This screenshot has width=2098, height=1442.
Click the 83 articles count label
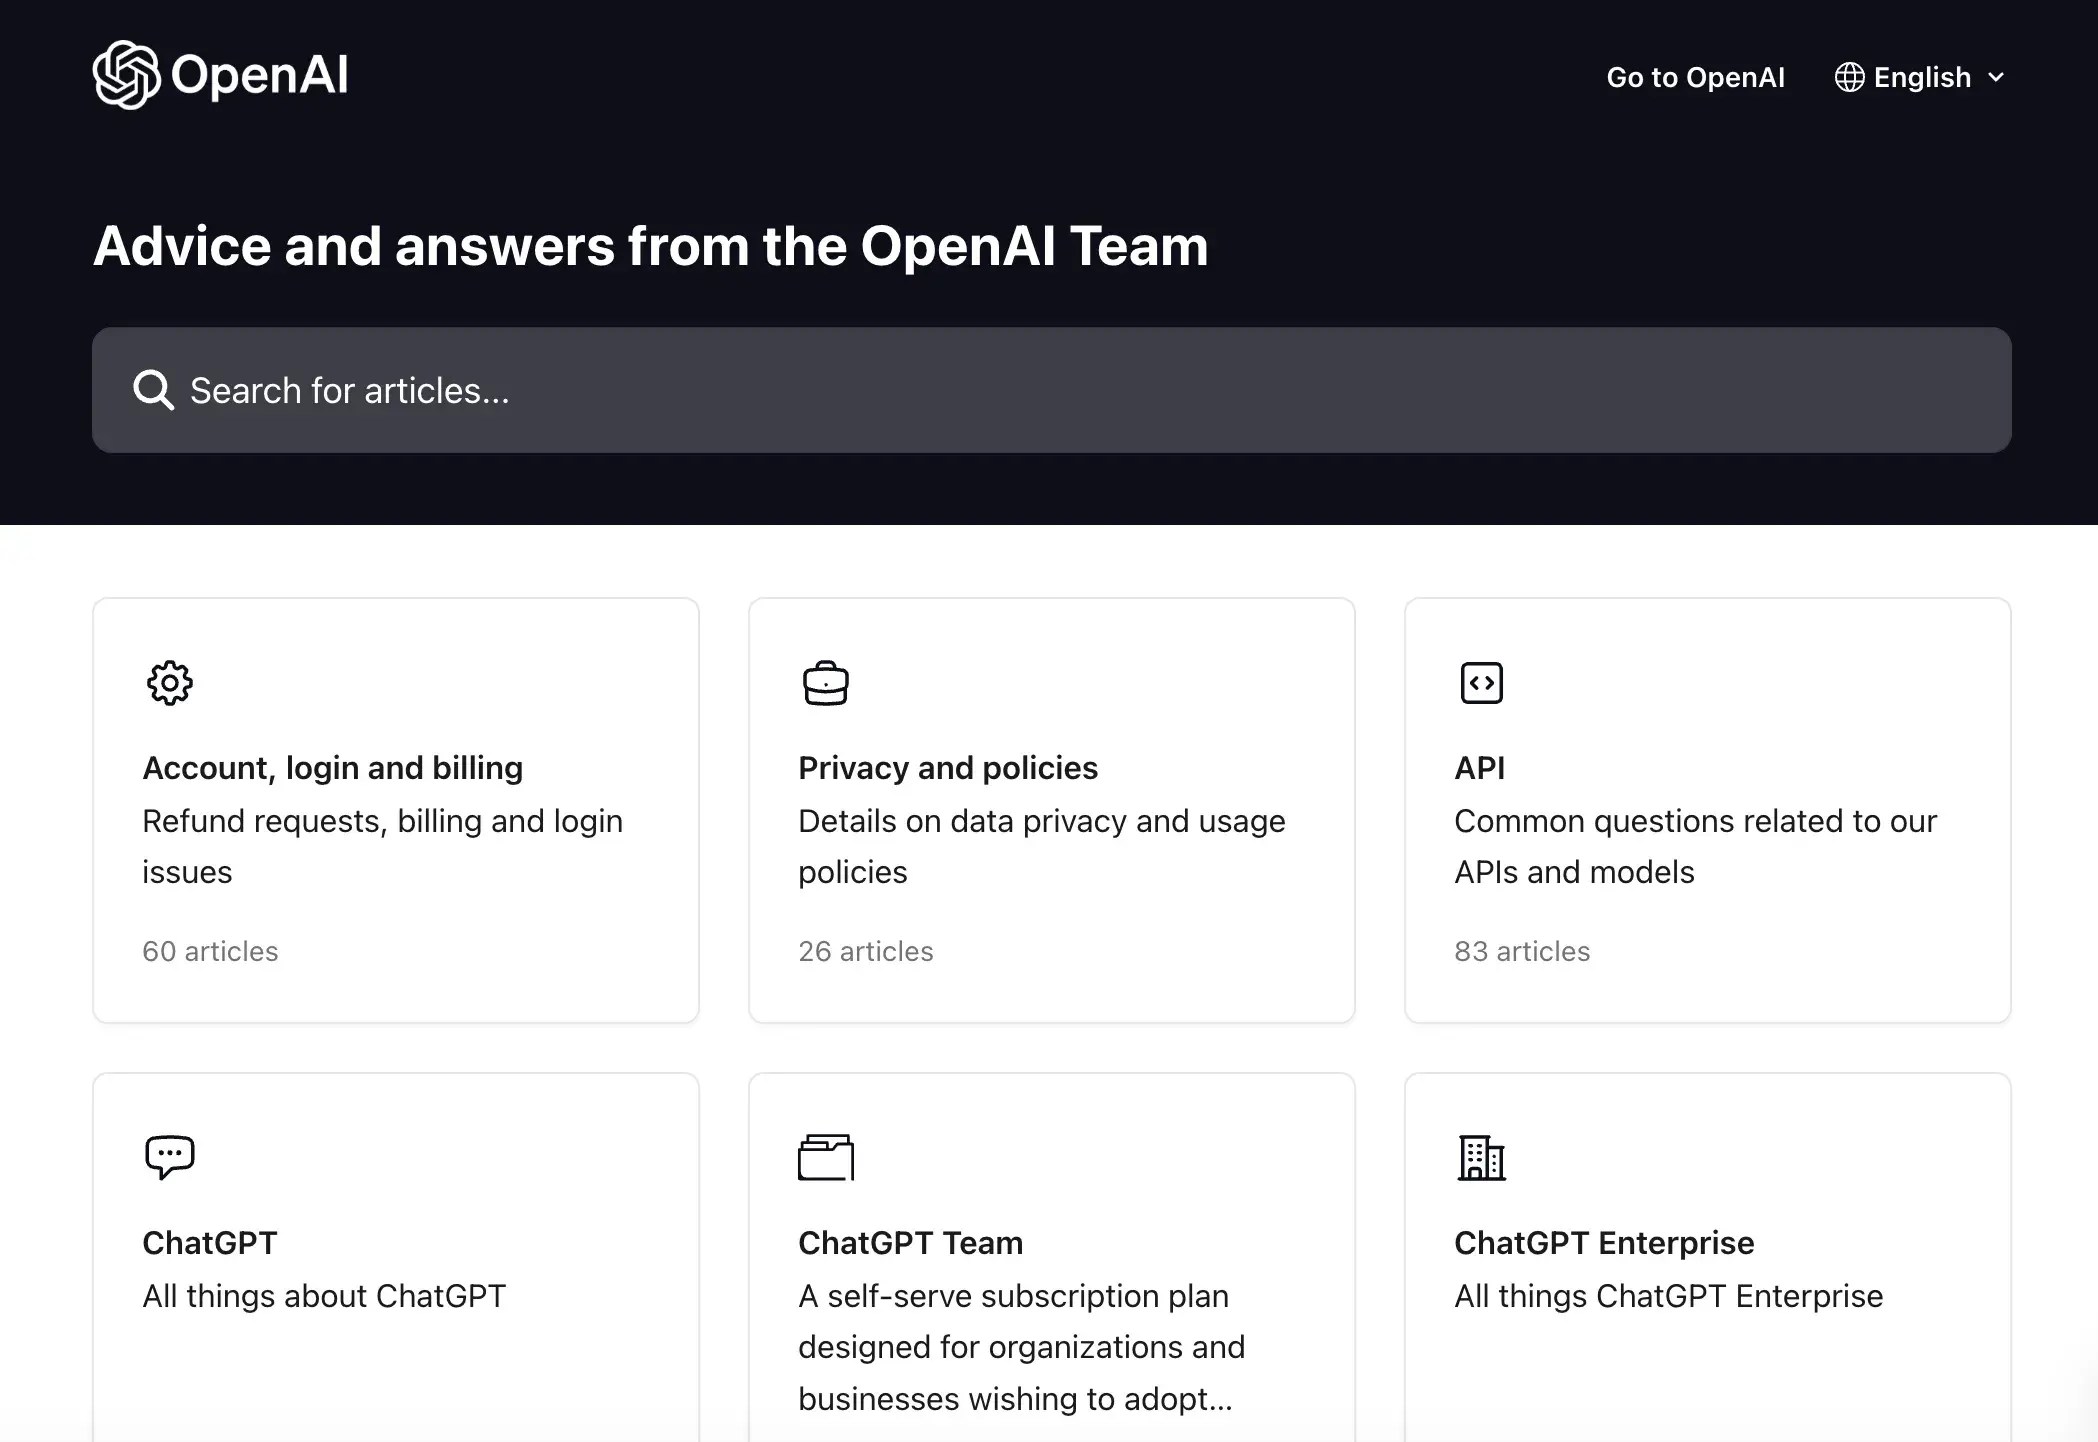click(1521, 951)
